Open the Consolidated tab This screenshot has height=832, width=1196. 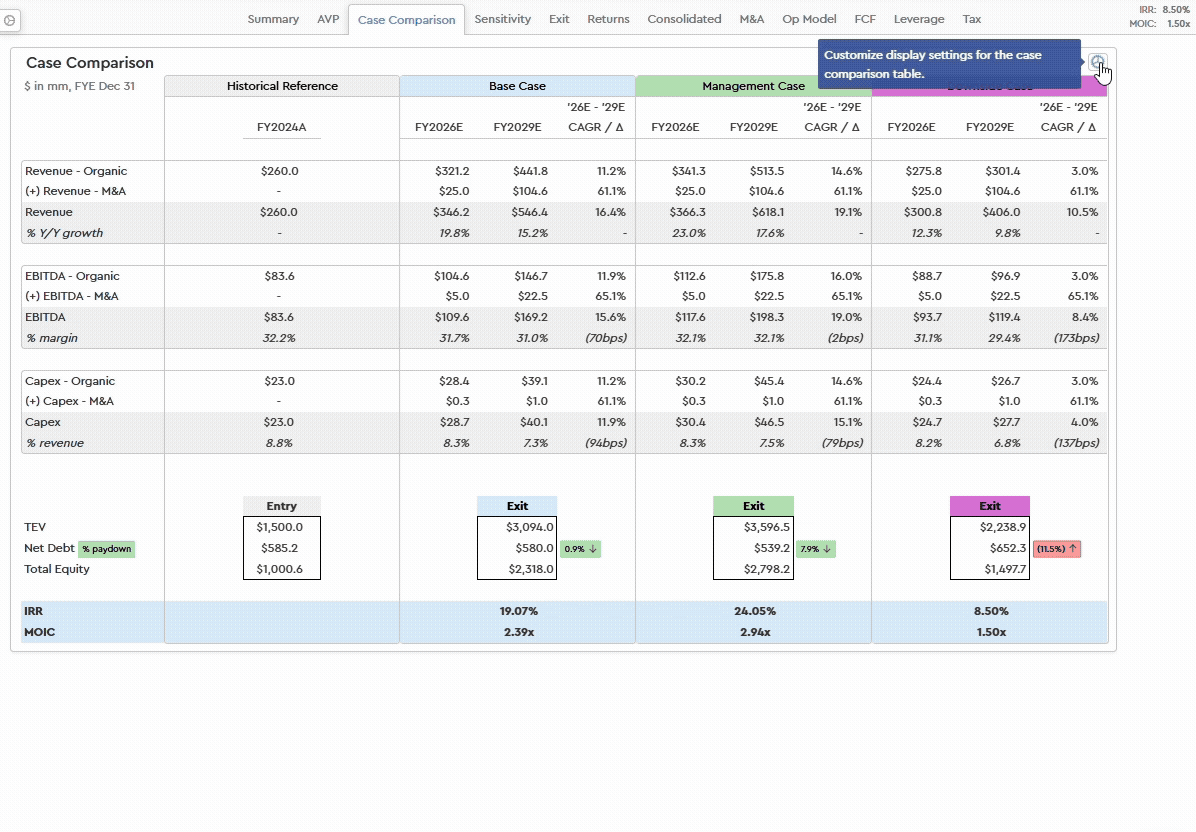684,19
